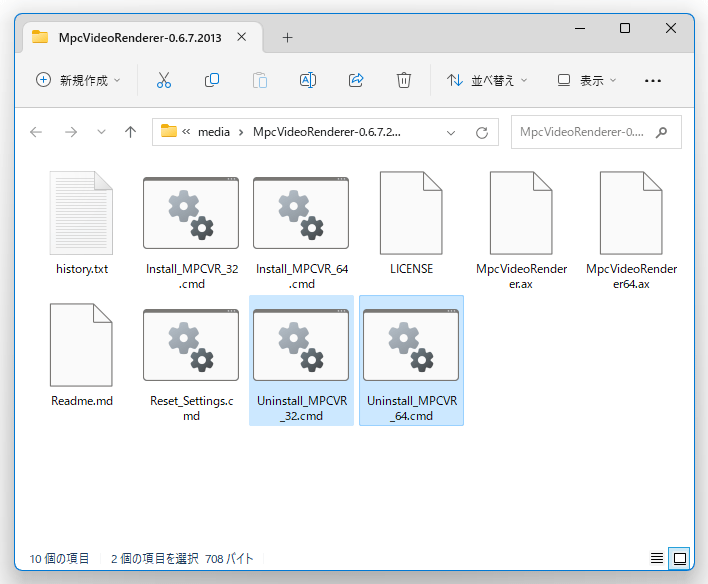Click MpcVideoRenderer-0.6.7.2... breadcrumb segment
Viewport: 708px width, 584px height.
(x=326, y=132)
